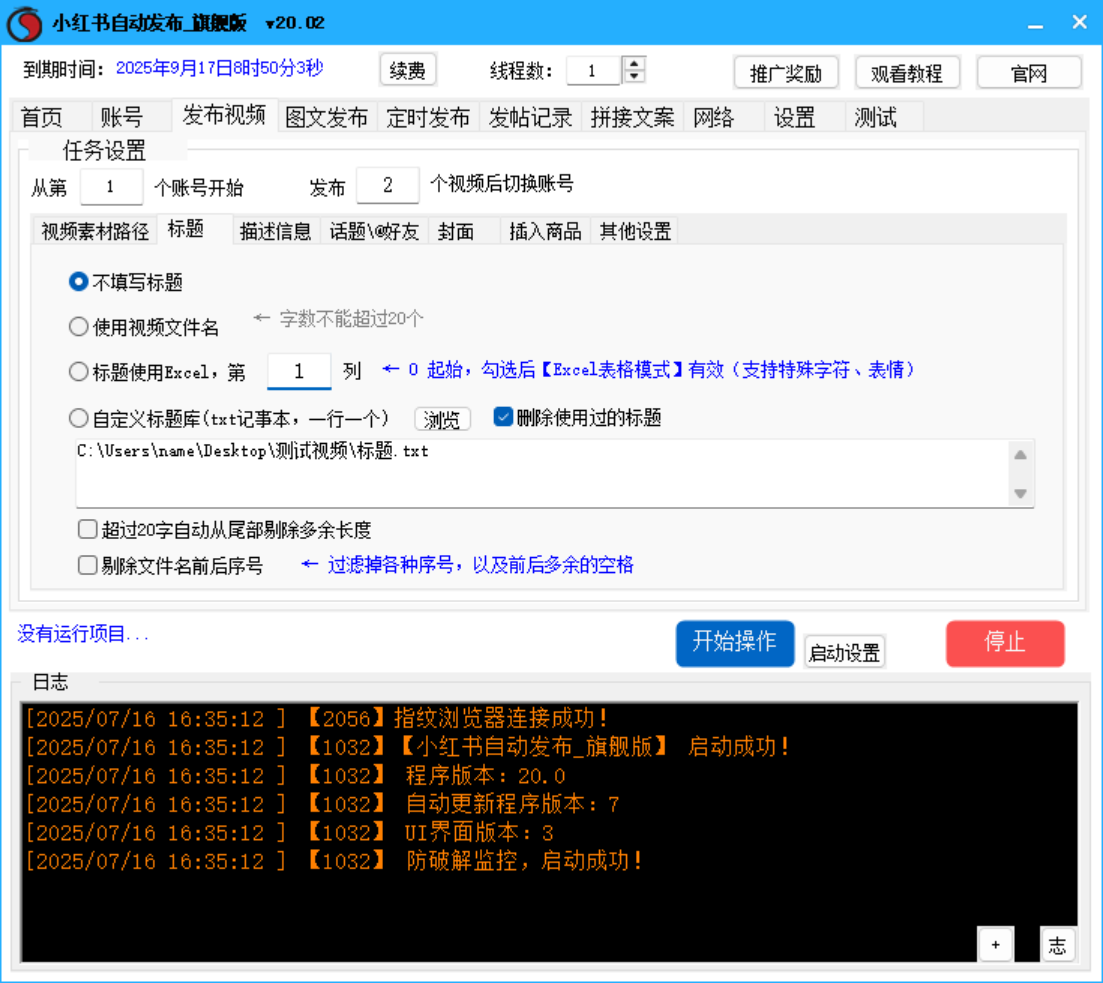
Task: Click log line UI界面版本：3
Action: point(290,832)
